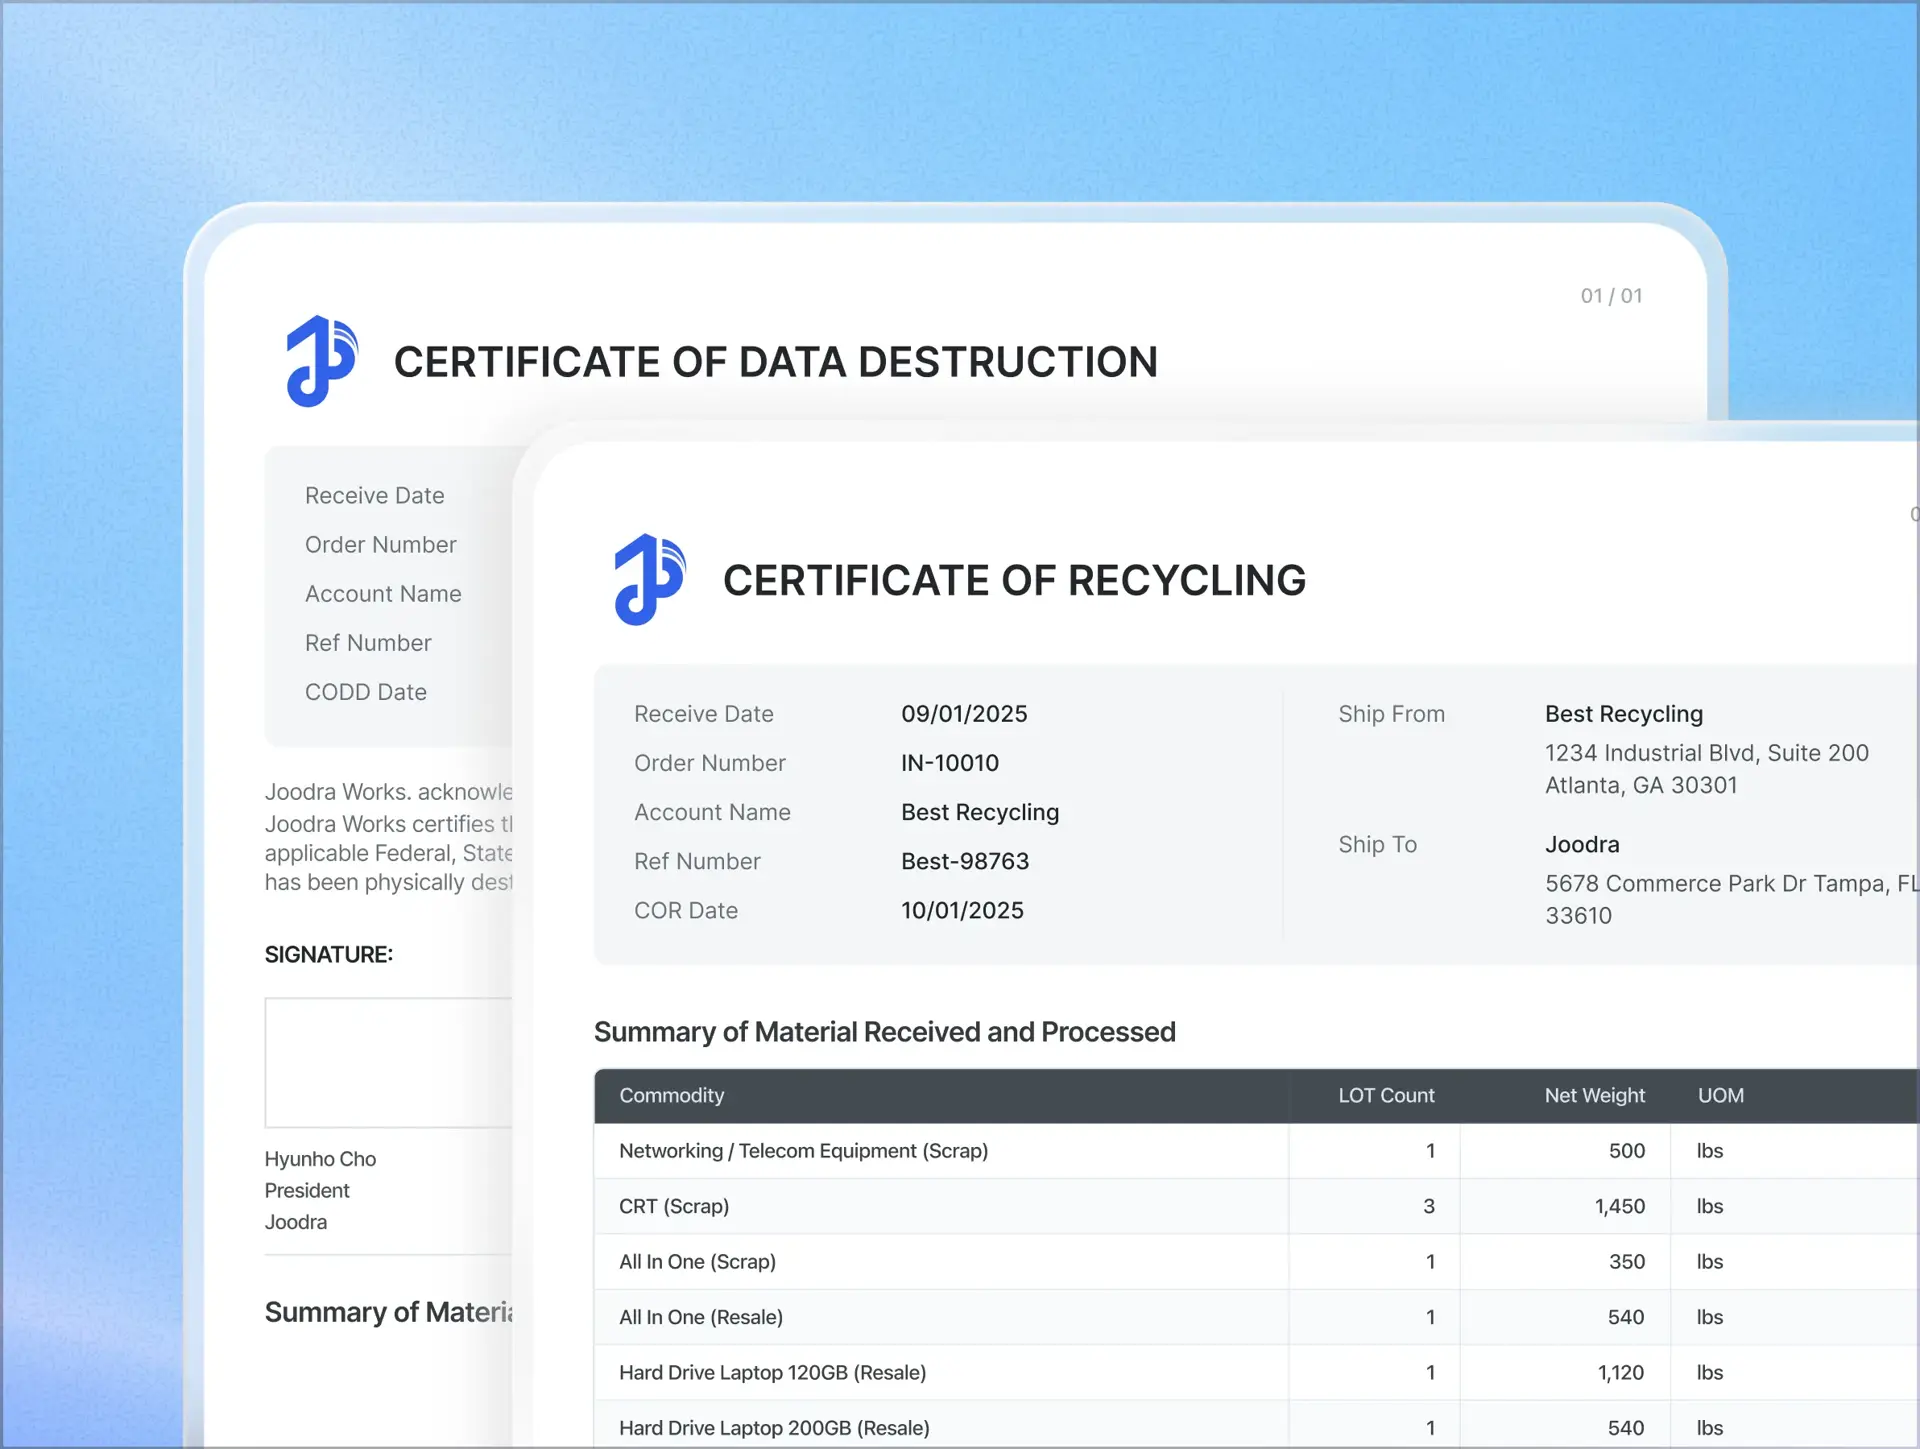Click the ref number Best-98763
Screen dimensions: 1920x1449
point(965,861)
